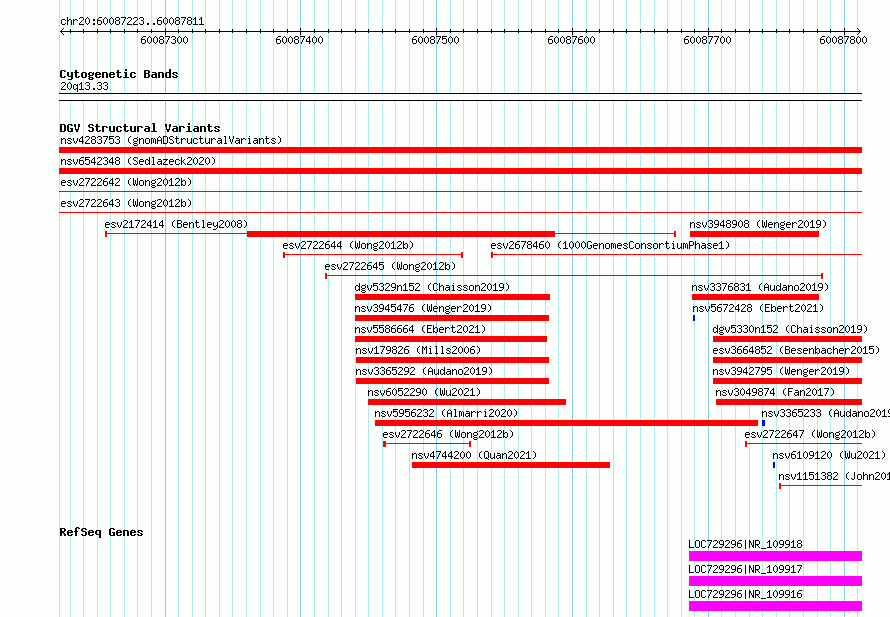Click nsv3049874 Fan2017 label
This screenshot has width=890, height=617.
775,392
